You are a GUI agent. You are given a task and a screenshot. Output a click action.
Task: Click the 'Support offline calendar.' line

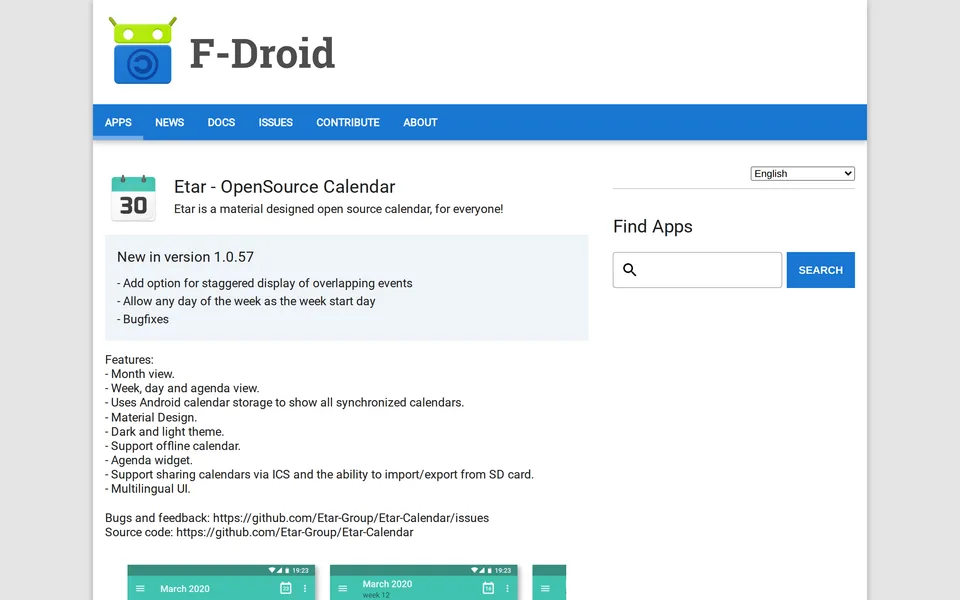click(173, 446)
